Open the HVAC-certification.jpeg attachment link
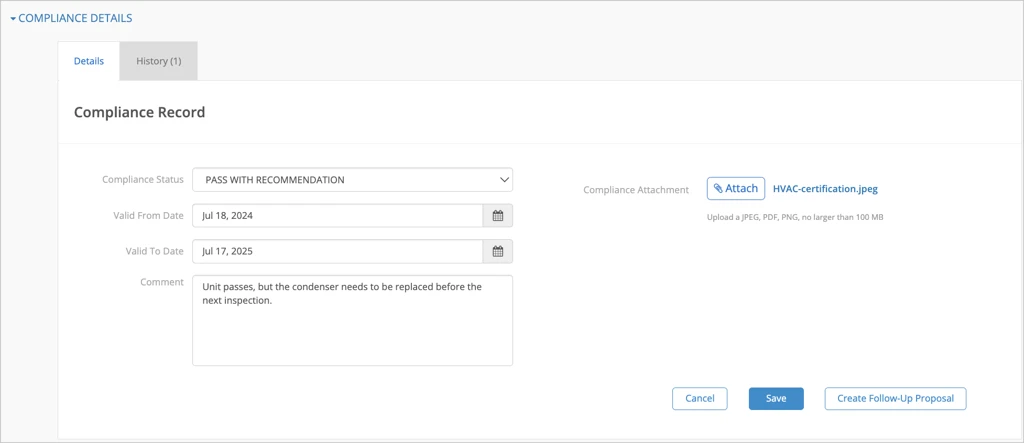The image size is (1024, 443). [x=825, y=189]
